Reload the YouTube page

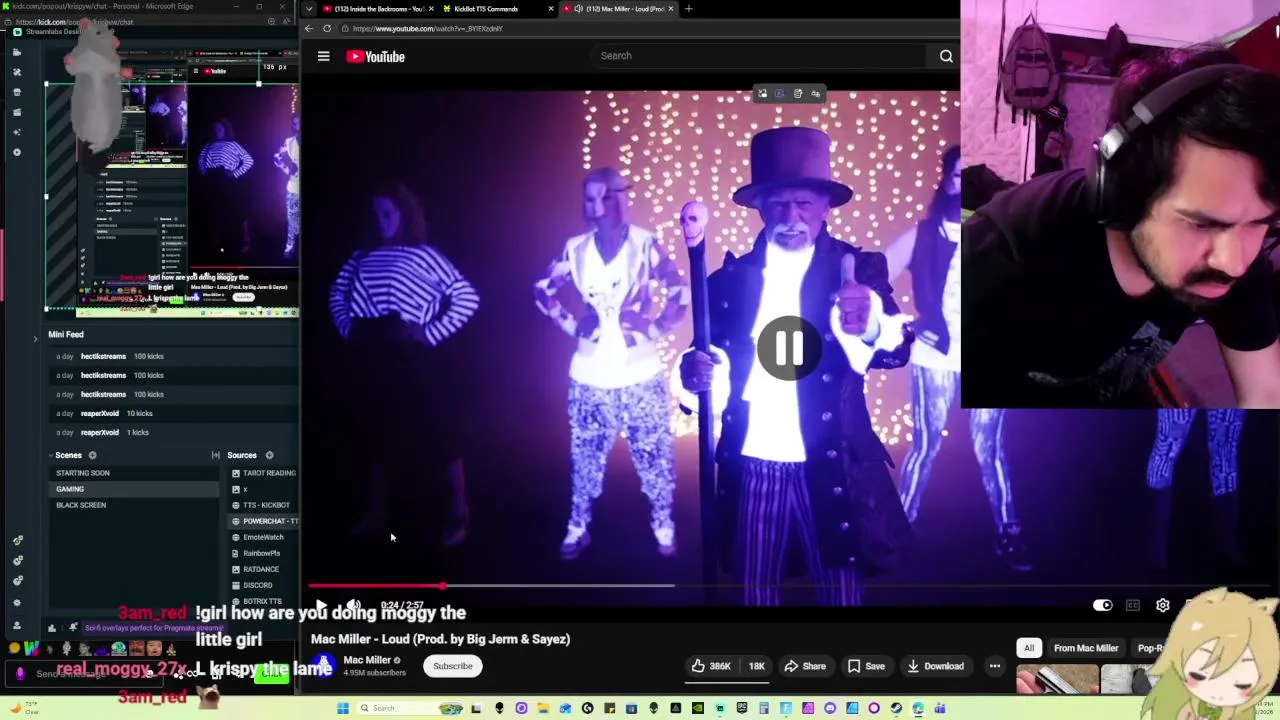(326, 28)
